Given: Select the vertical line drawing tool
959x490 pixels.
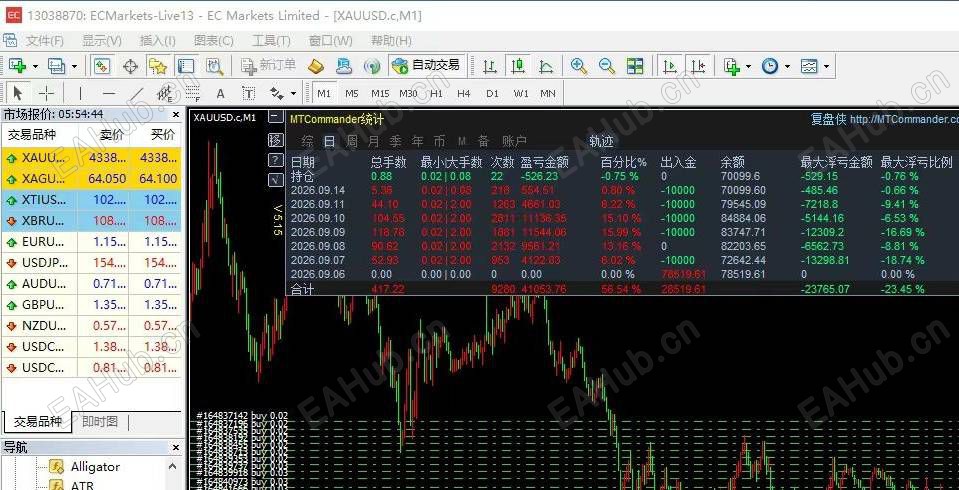Looking at the screenshot, I should pos(80,94).
